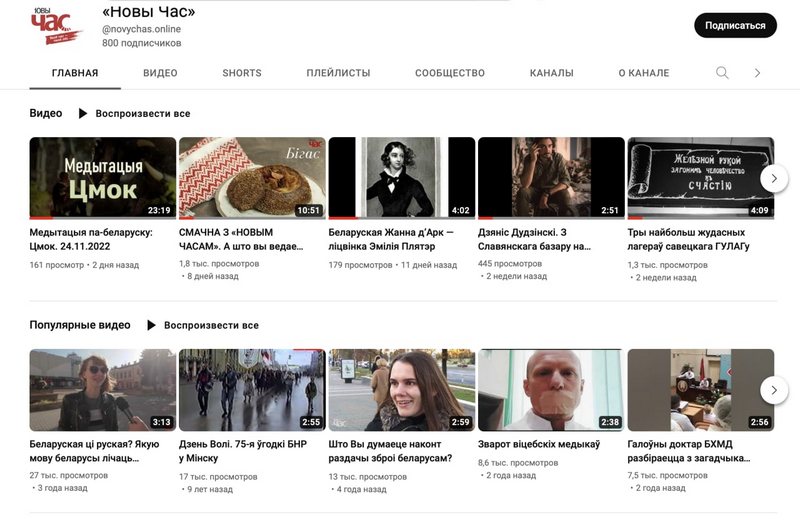Open Медытацыя Цмок video thumbnail
800x521 pixels.
pos(102,178)
